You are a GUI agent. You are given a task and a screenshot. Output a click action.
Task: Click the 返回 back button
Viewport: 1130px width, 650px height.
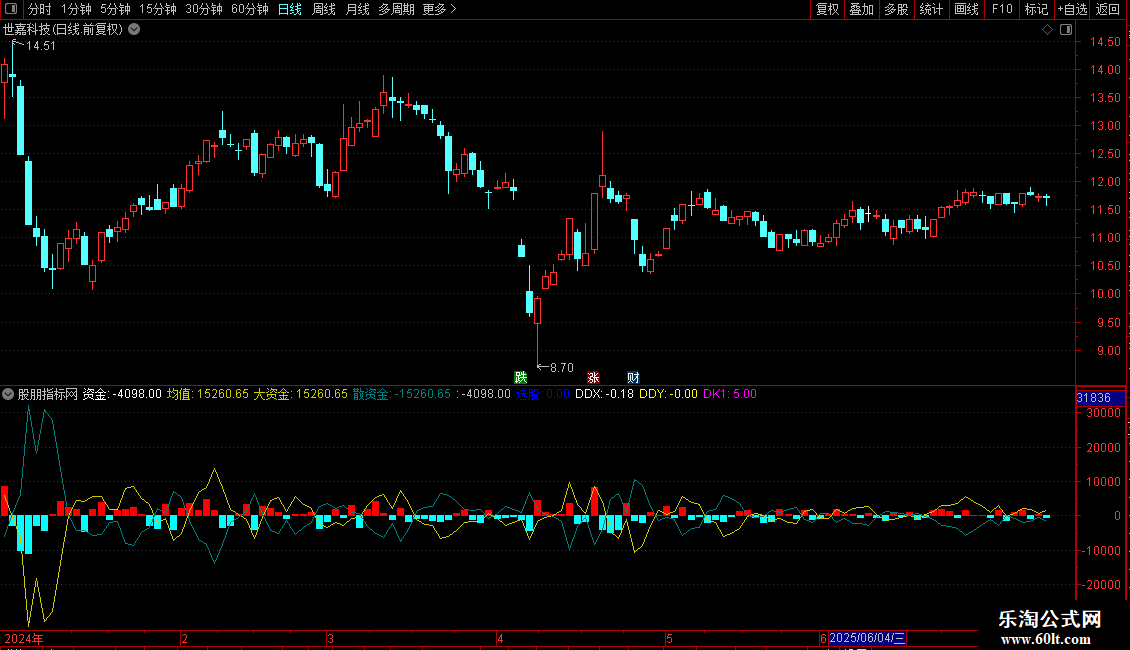click(1108, 9)
